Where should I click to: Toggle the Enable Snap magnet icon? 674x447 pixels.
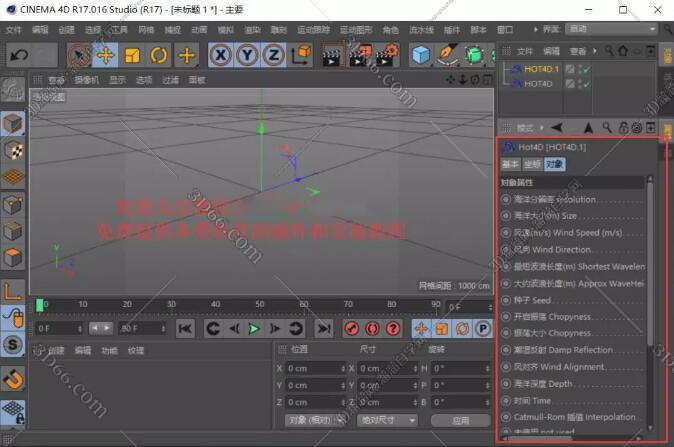tap(13, 379)
